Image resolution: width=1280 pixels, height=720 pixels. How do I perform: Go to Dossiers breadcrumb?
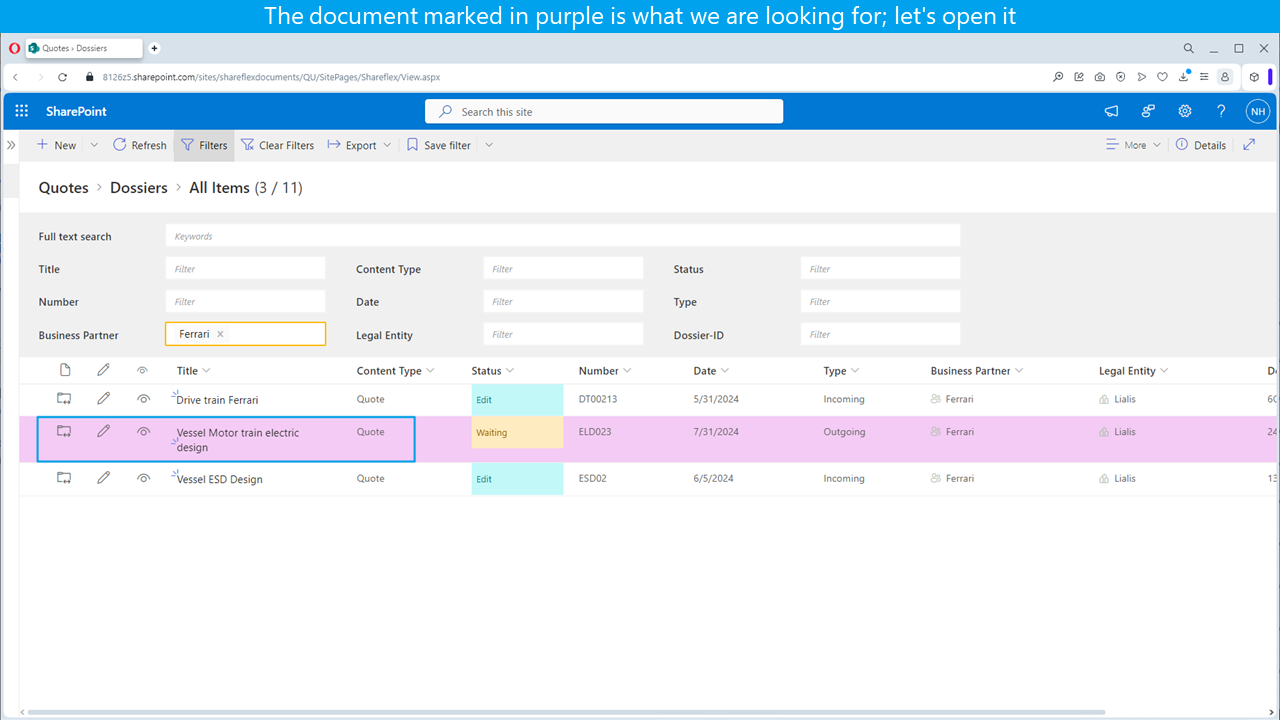pyautogui.click(x=139, y=188)
